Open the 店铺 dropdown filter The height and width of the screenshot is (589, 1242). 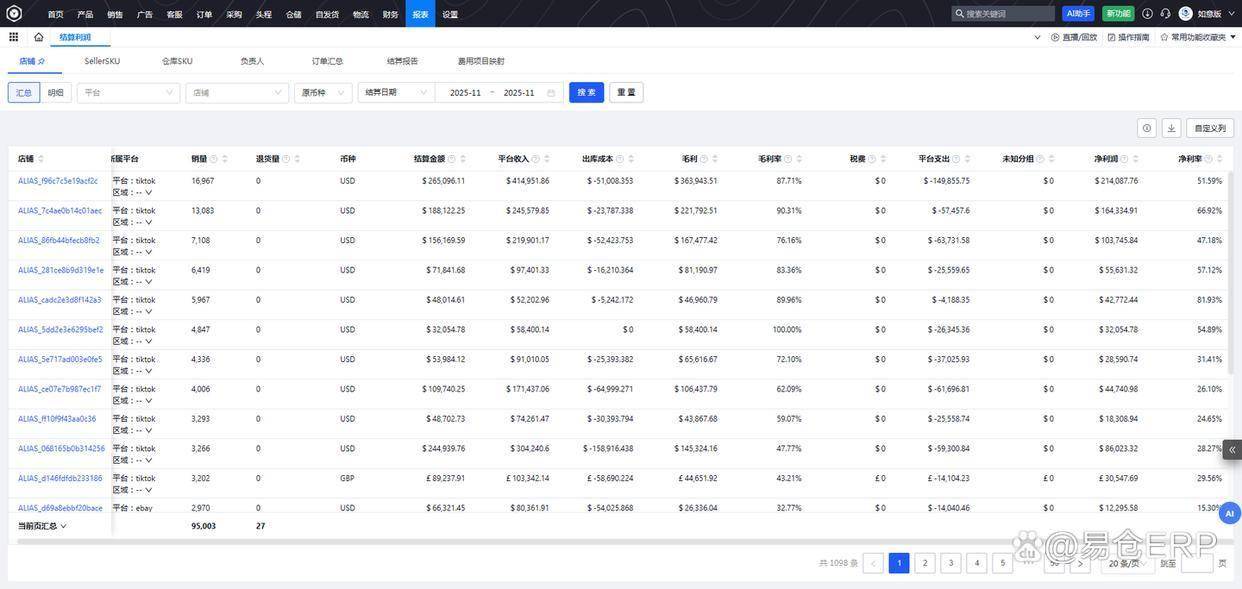[237, 93]
